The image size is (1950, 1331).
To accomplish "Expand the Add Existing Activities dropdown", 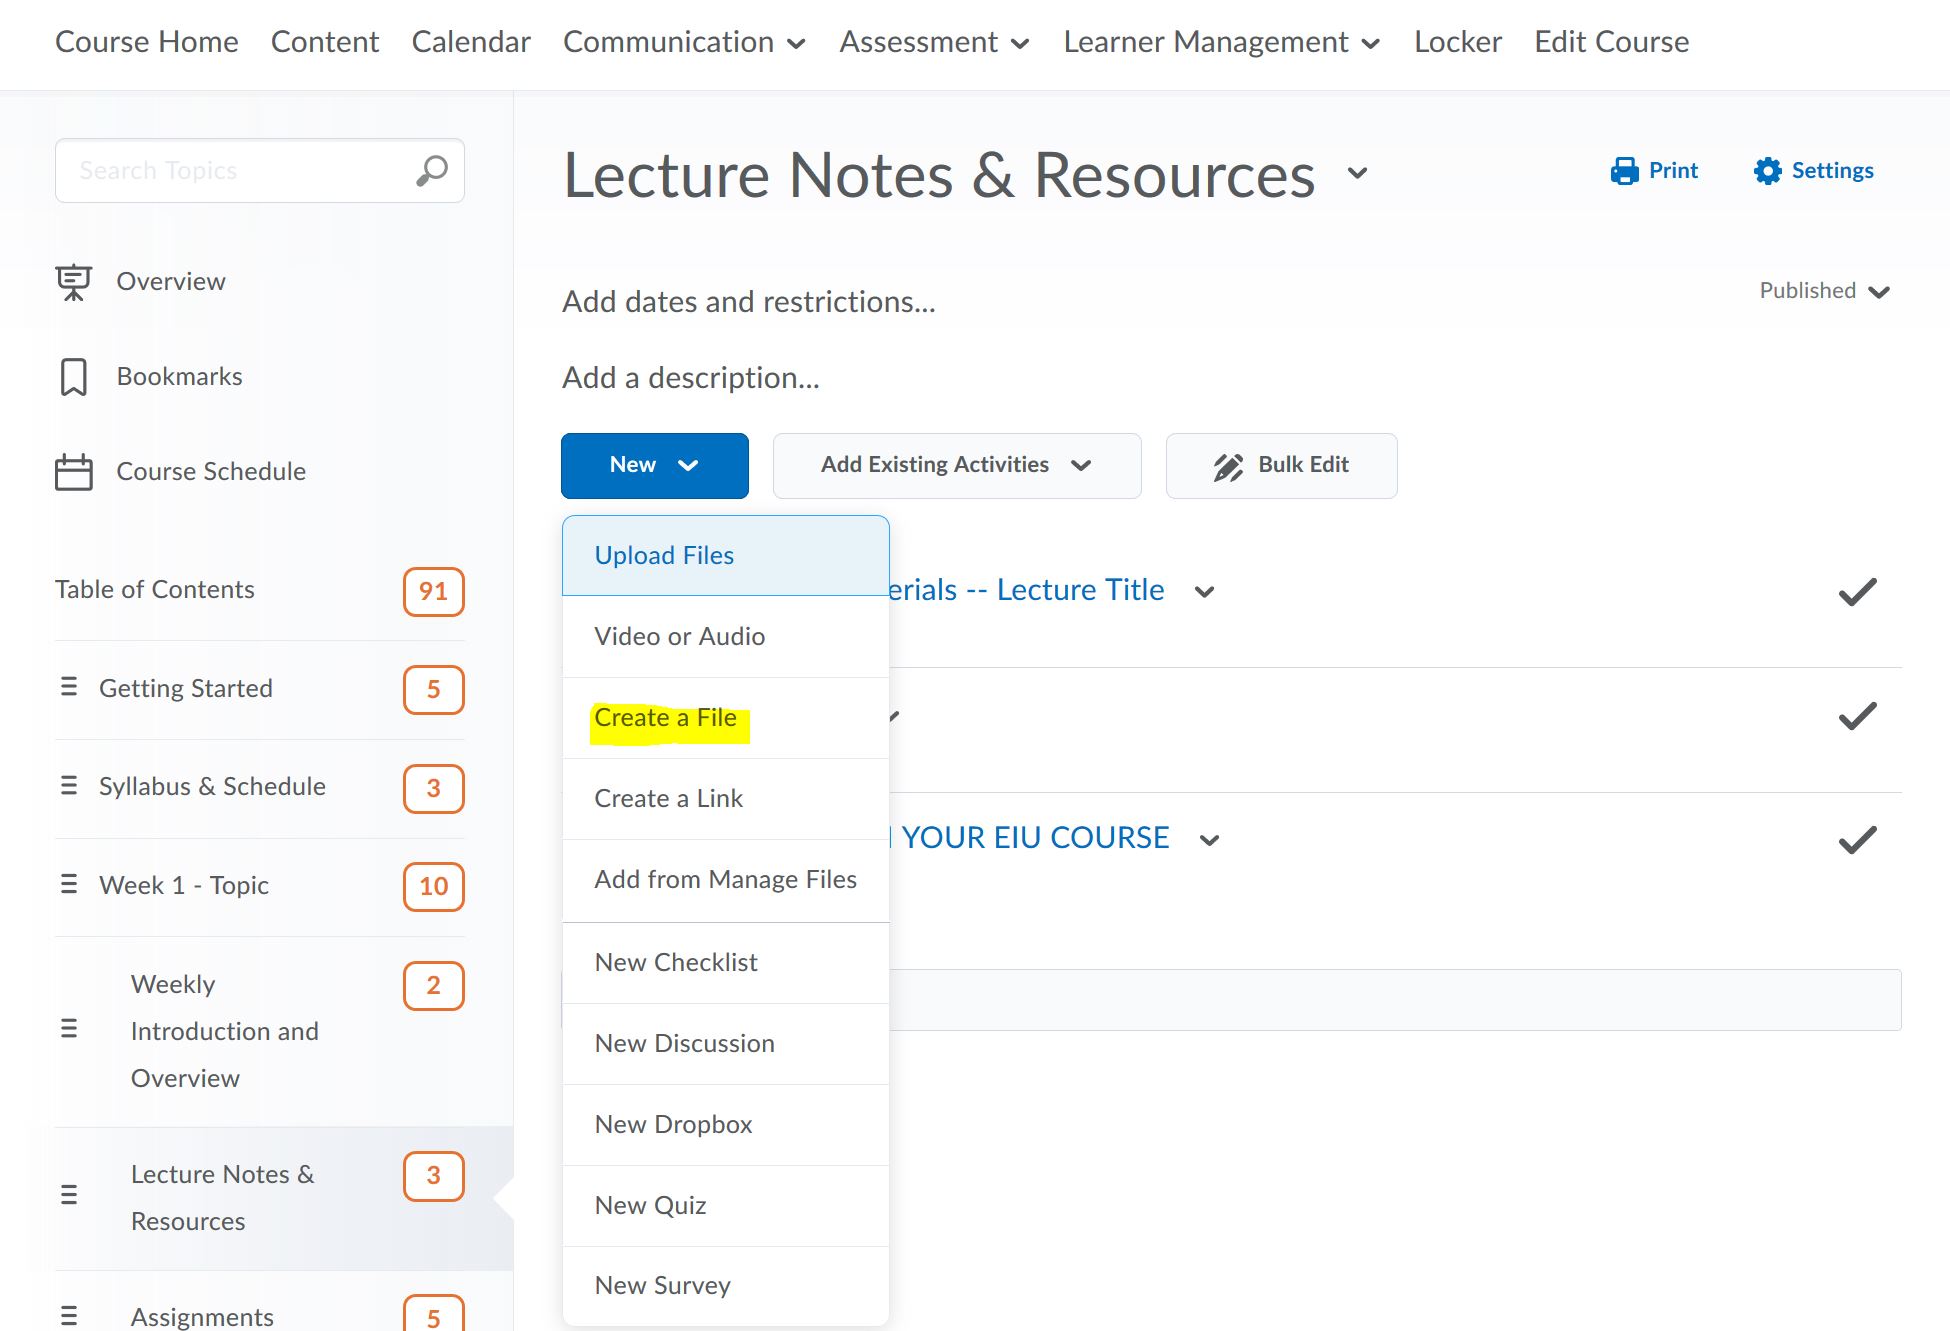I will [x=956, y=465].
